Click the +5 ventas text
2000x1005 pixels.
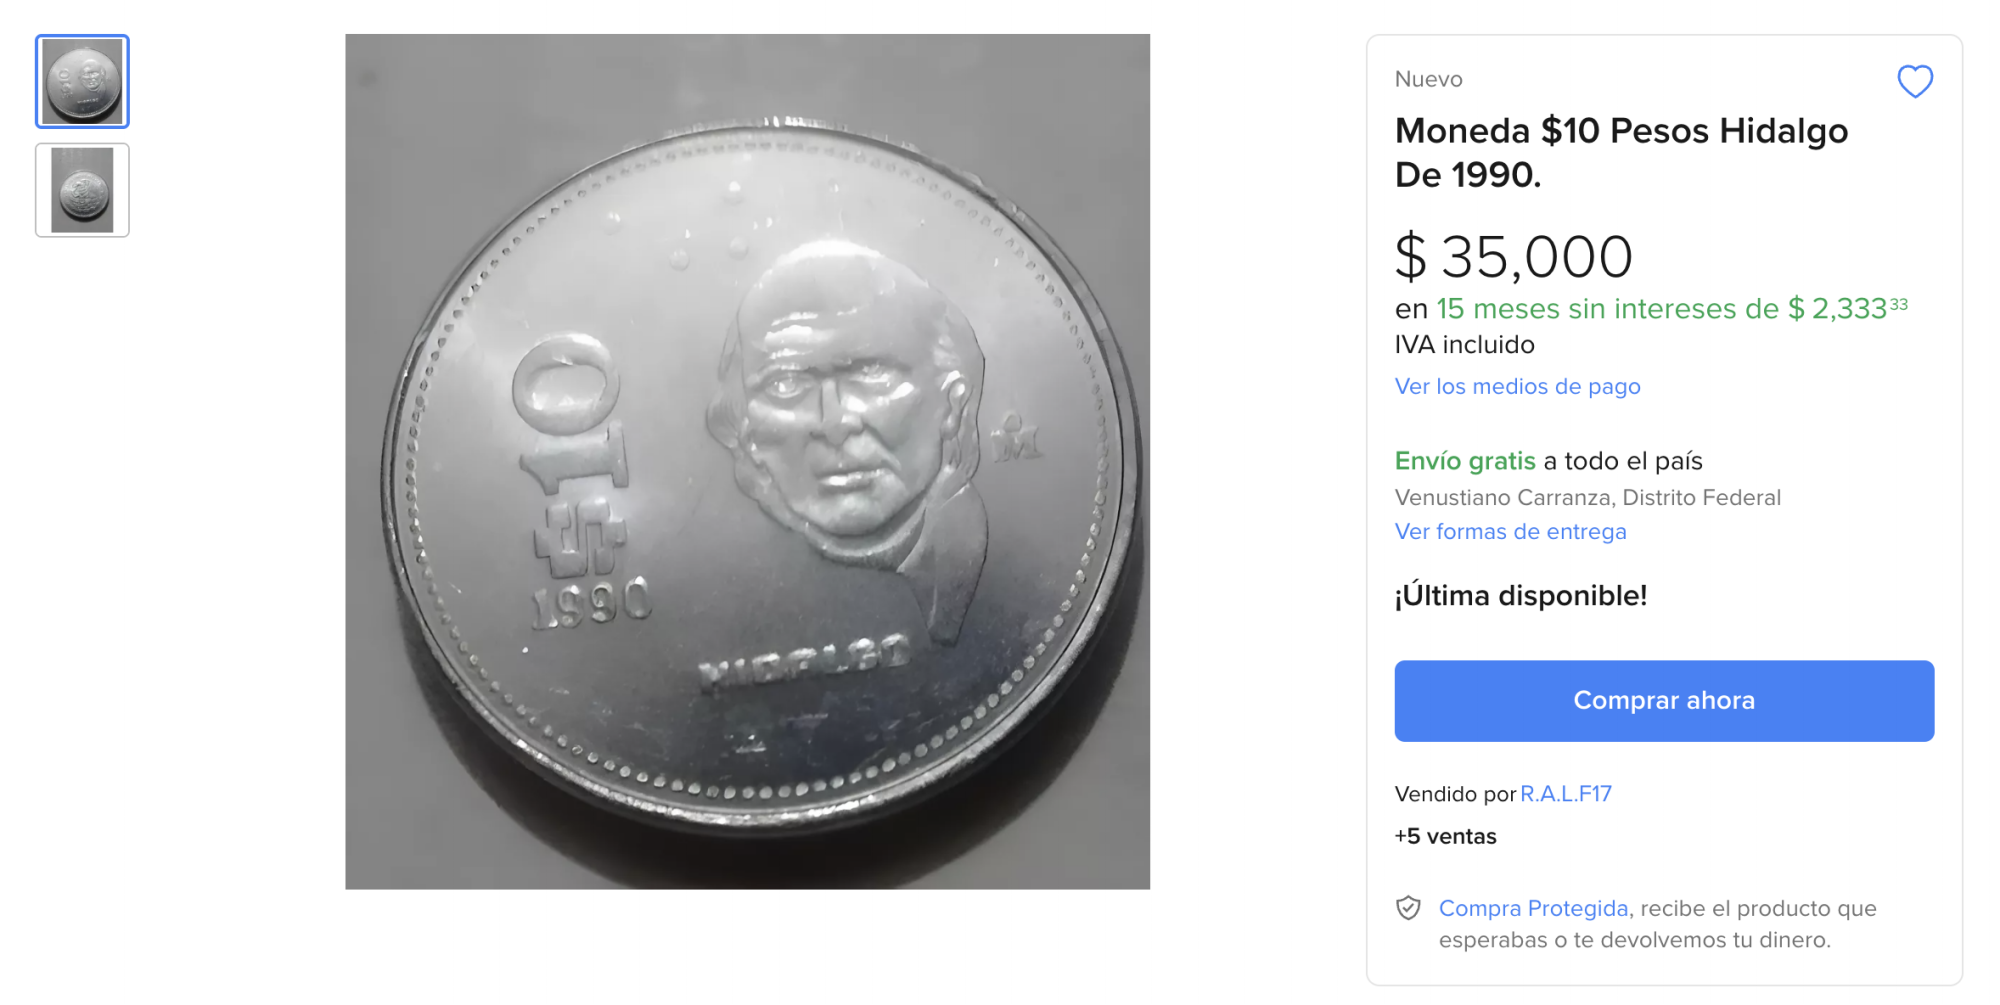1445,837
